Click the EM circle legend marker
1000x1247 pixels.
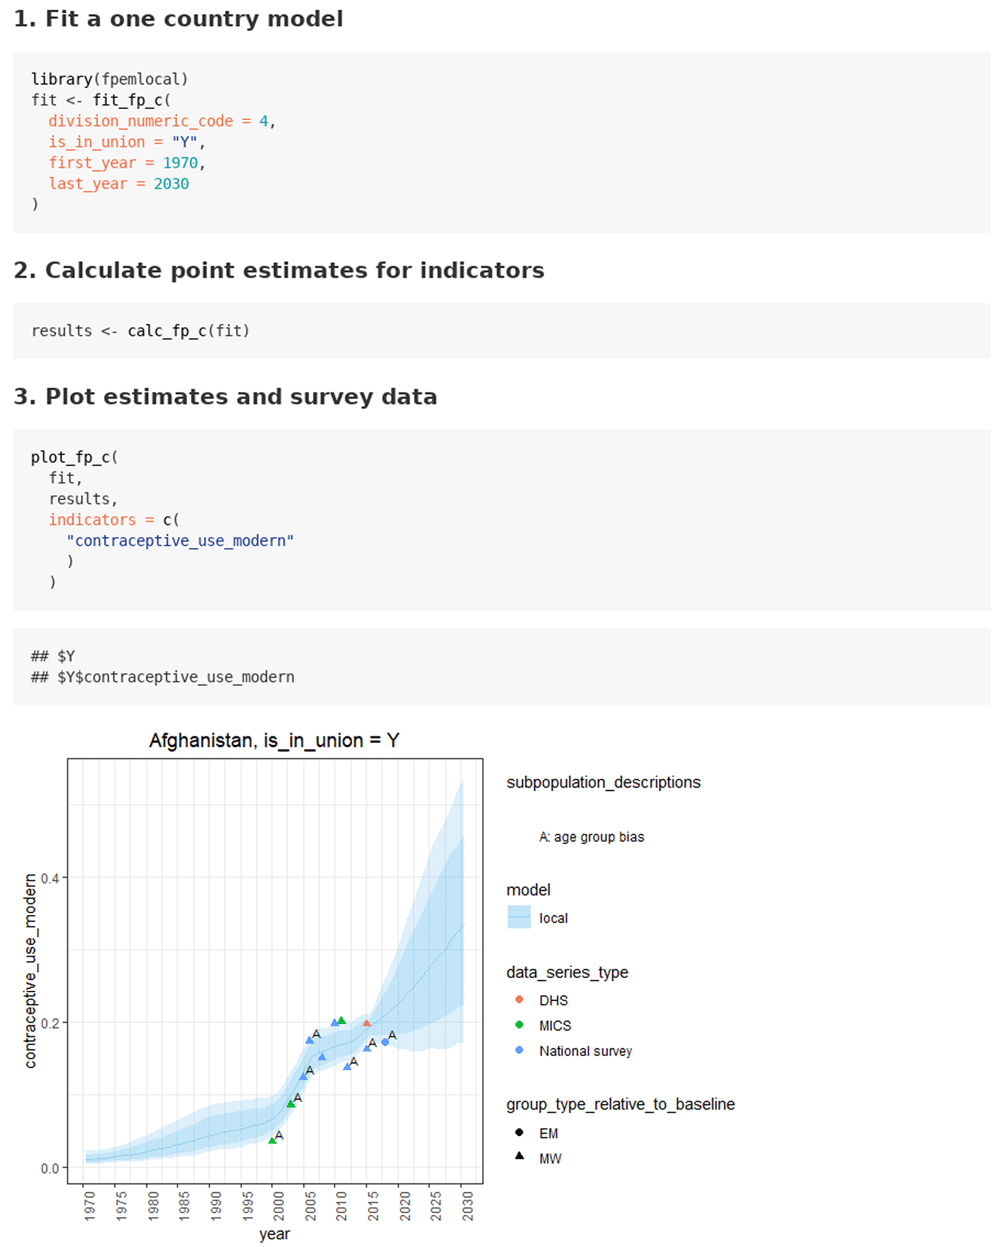tap(519, 1133)
